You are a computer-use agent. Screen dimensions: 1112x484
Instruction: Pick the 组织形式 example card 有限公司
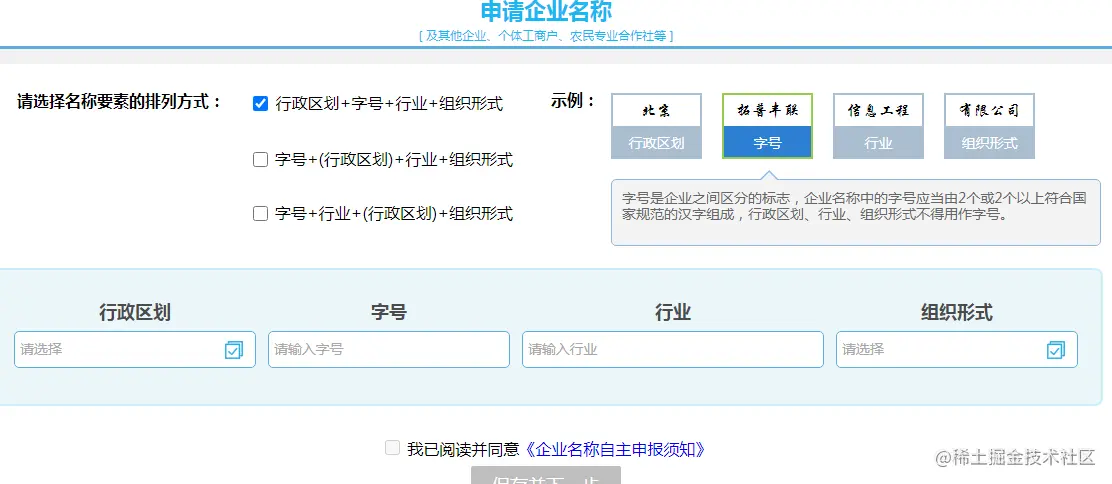tap(989, 126)
